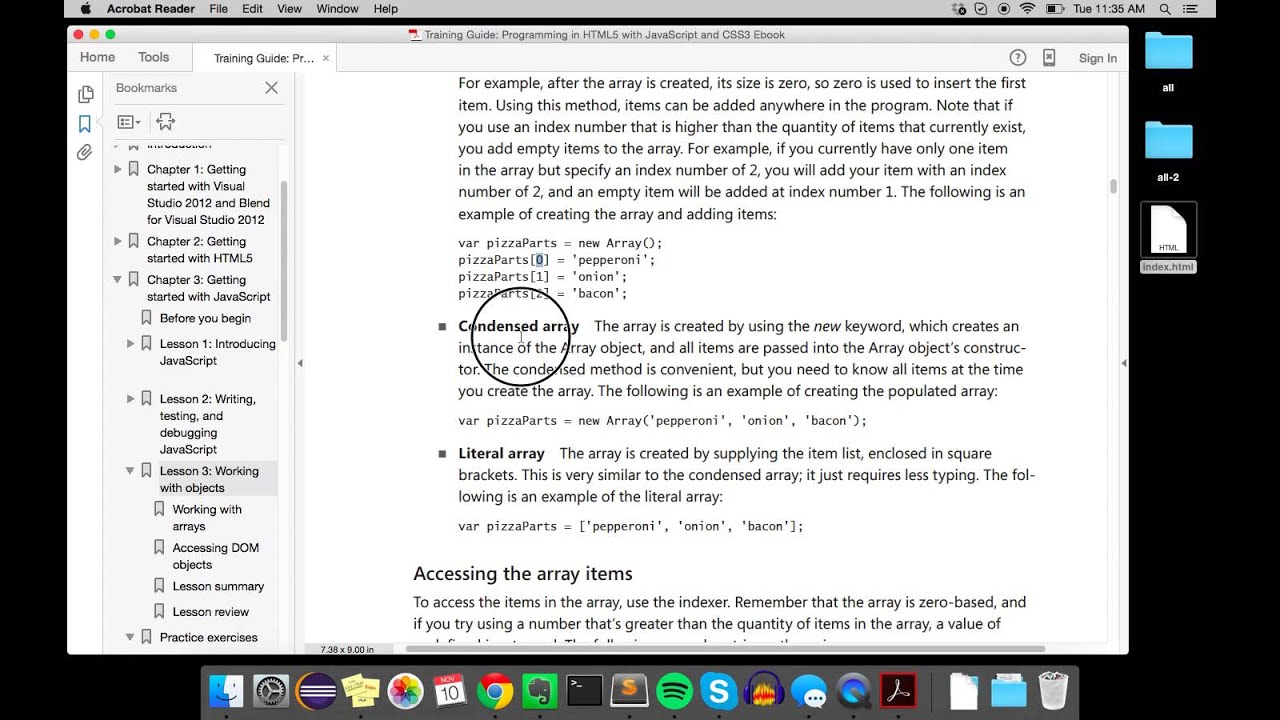Go to 'Lesson summary' bookmark
Screen dimensions: 1280x720
click(218, 586)
